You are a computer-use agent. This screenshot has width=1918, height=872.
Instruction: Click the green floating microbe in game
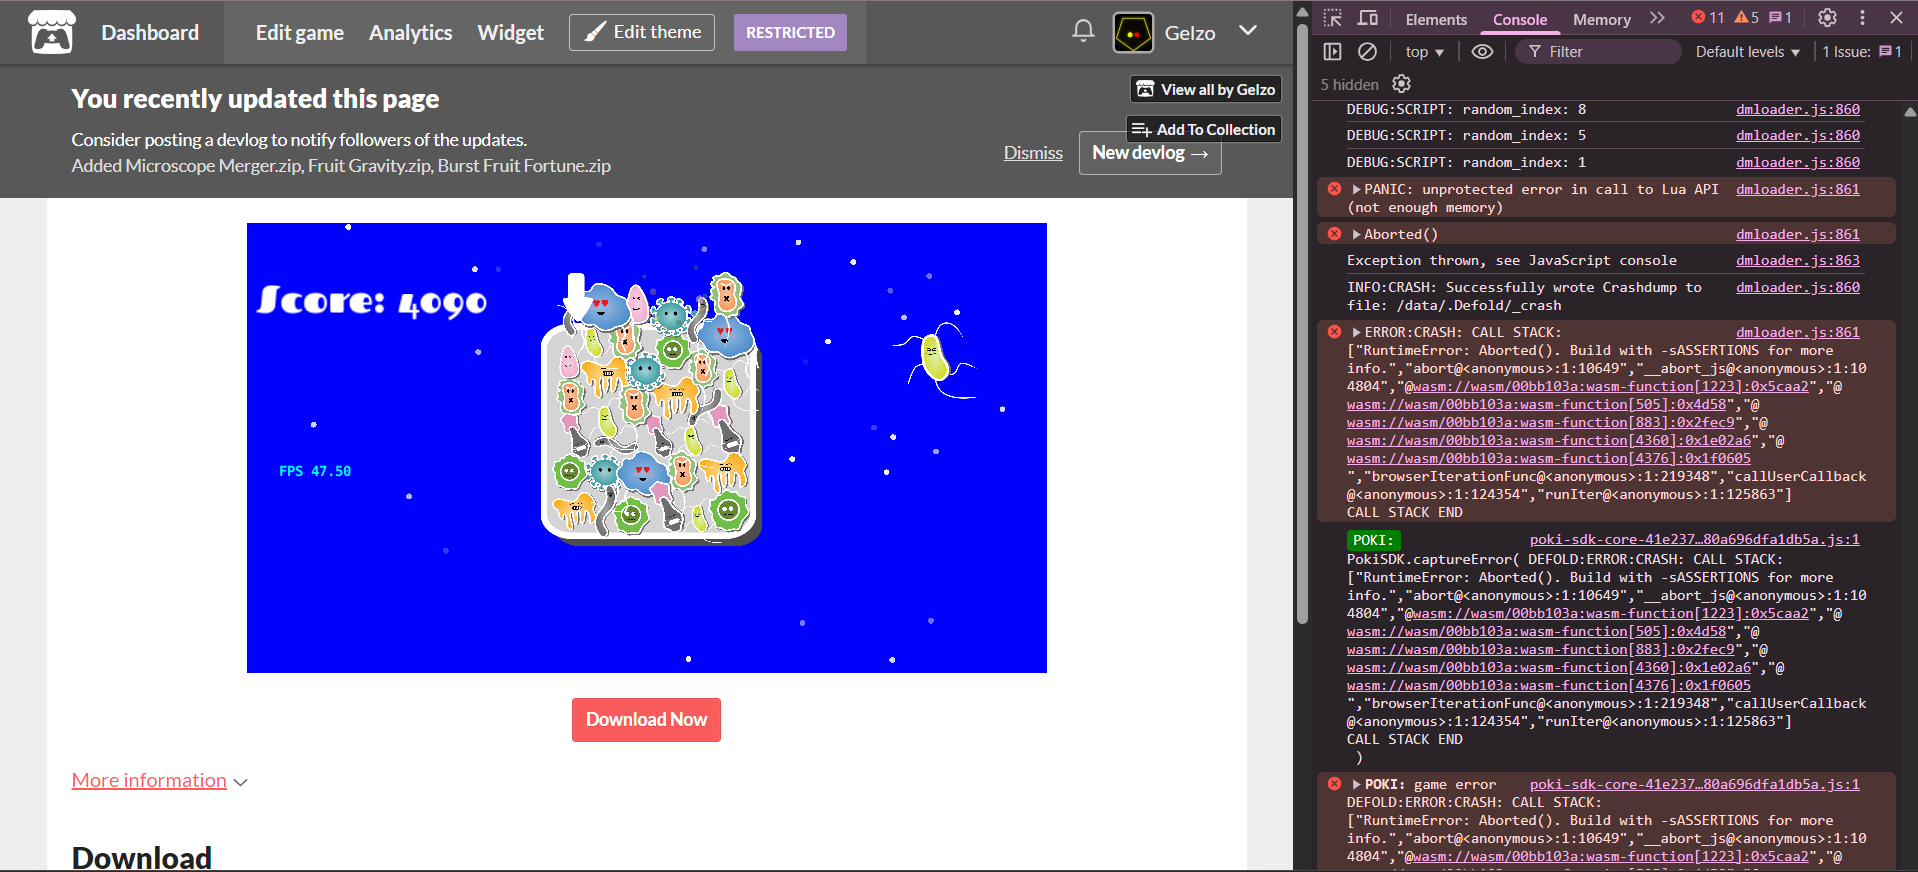tap(935, 358)
